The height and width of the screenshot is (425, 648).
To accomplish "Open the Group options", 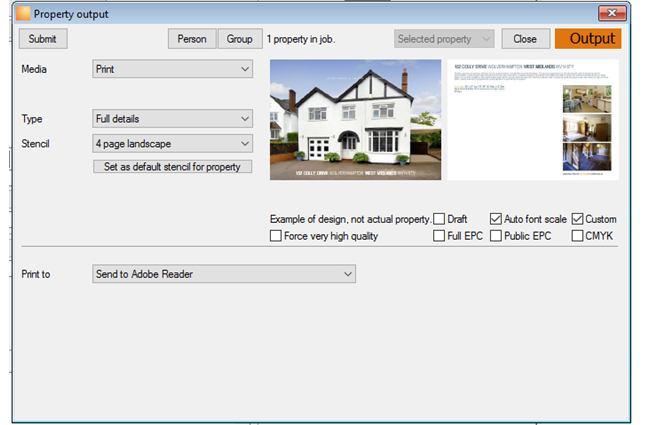I will coord(240,39).
